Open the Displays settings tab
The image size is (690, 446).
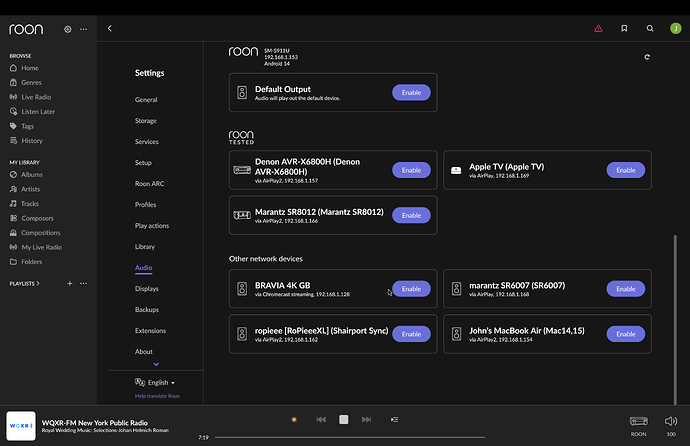click(147, 289)
